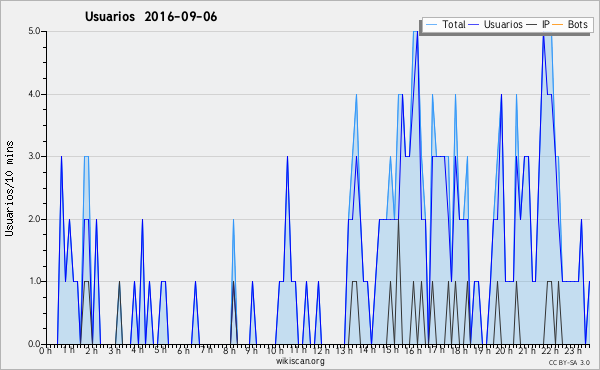Click the 'Usuarios 2016-09-06' chart title
This screenshot has width=600, height=370.
[151, 17]
